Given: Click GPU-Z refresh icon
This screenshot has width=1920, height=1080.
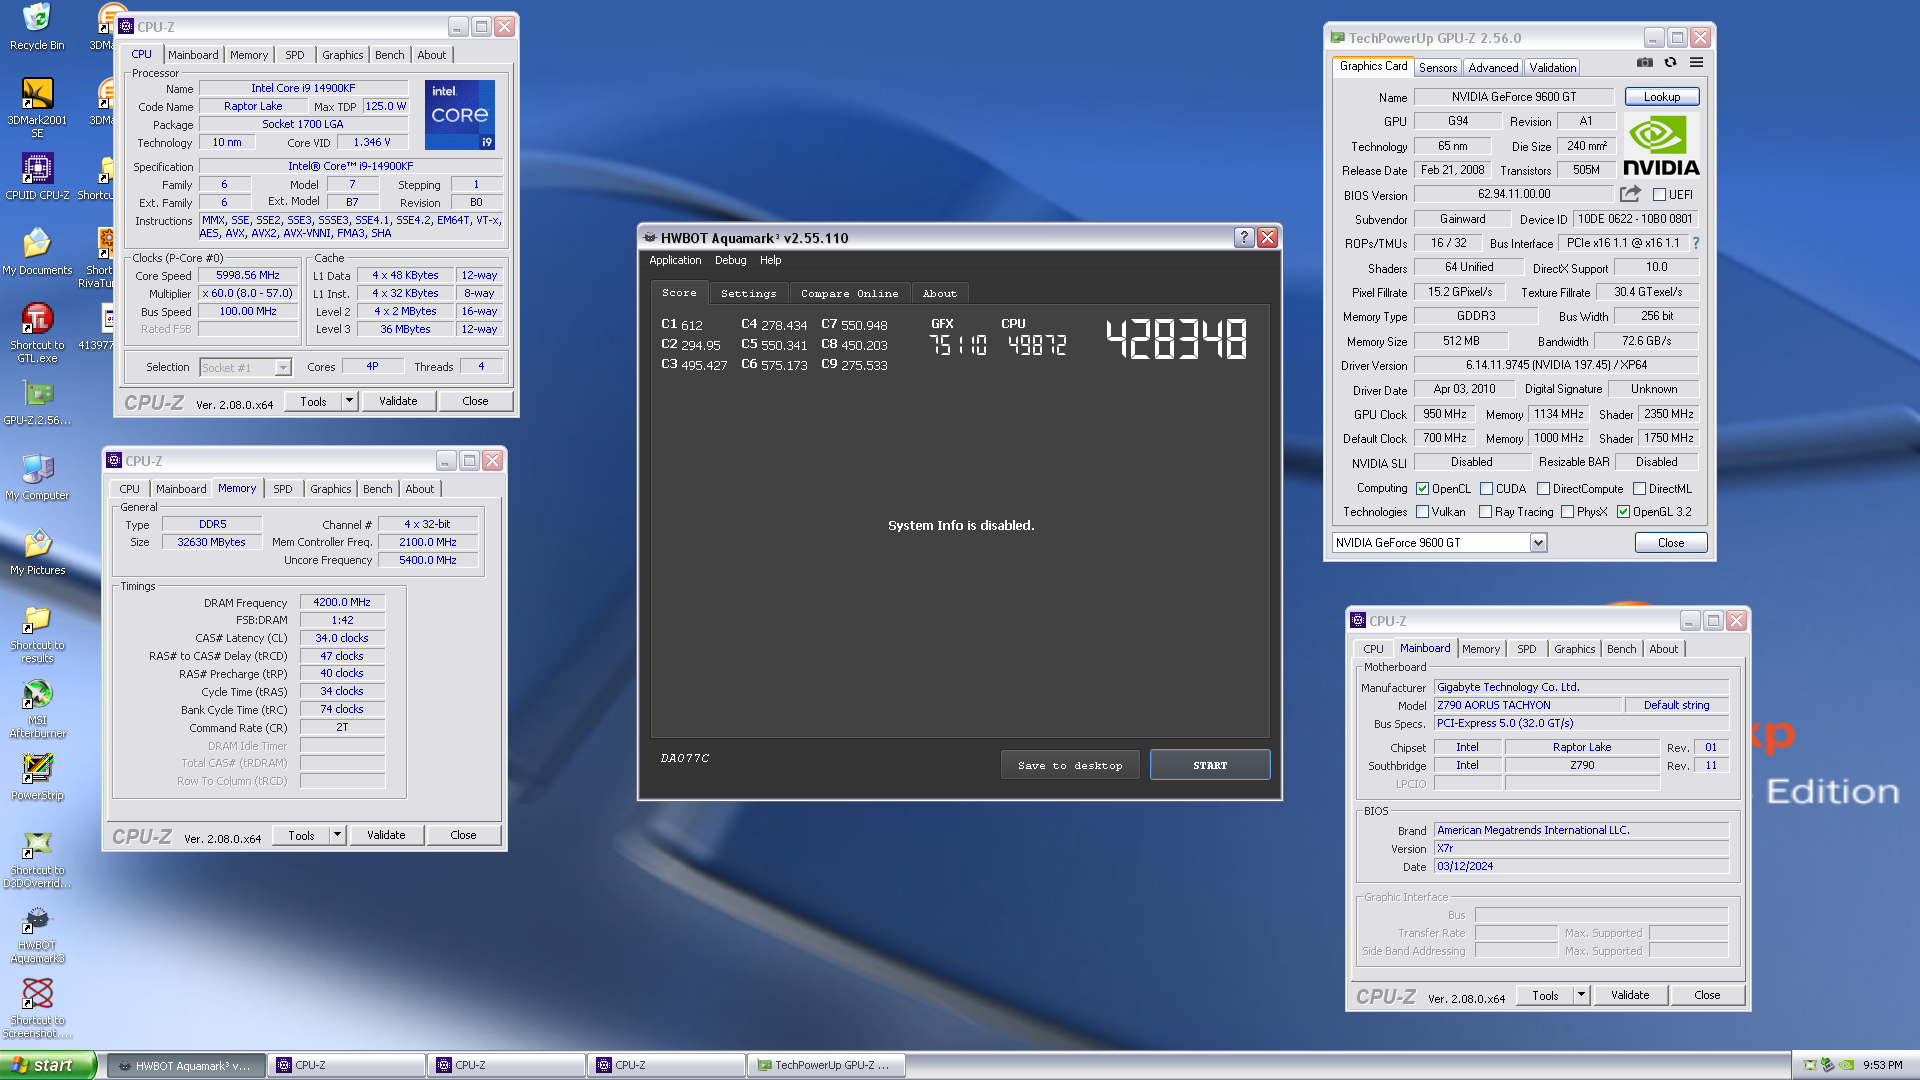Looking at the screenshot, I should click(1670, 62).
